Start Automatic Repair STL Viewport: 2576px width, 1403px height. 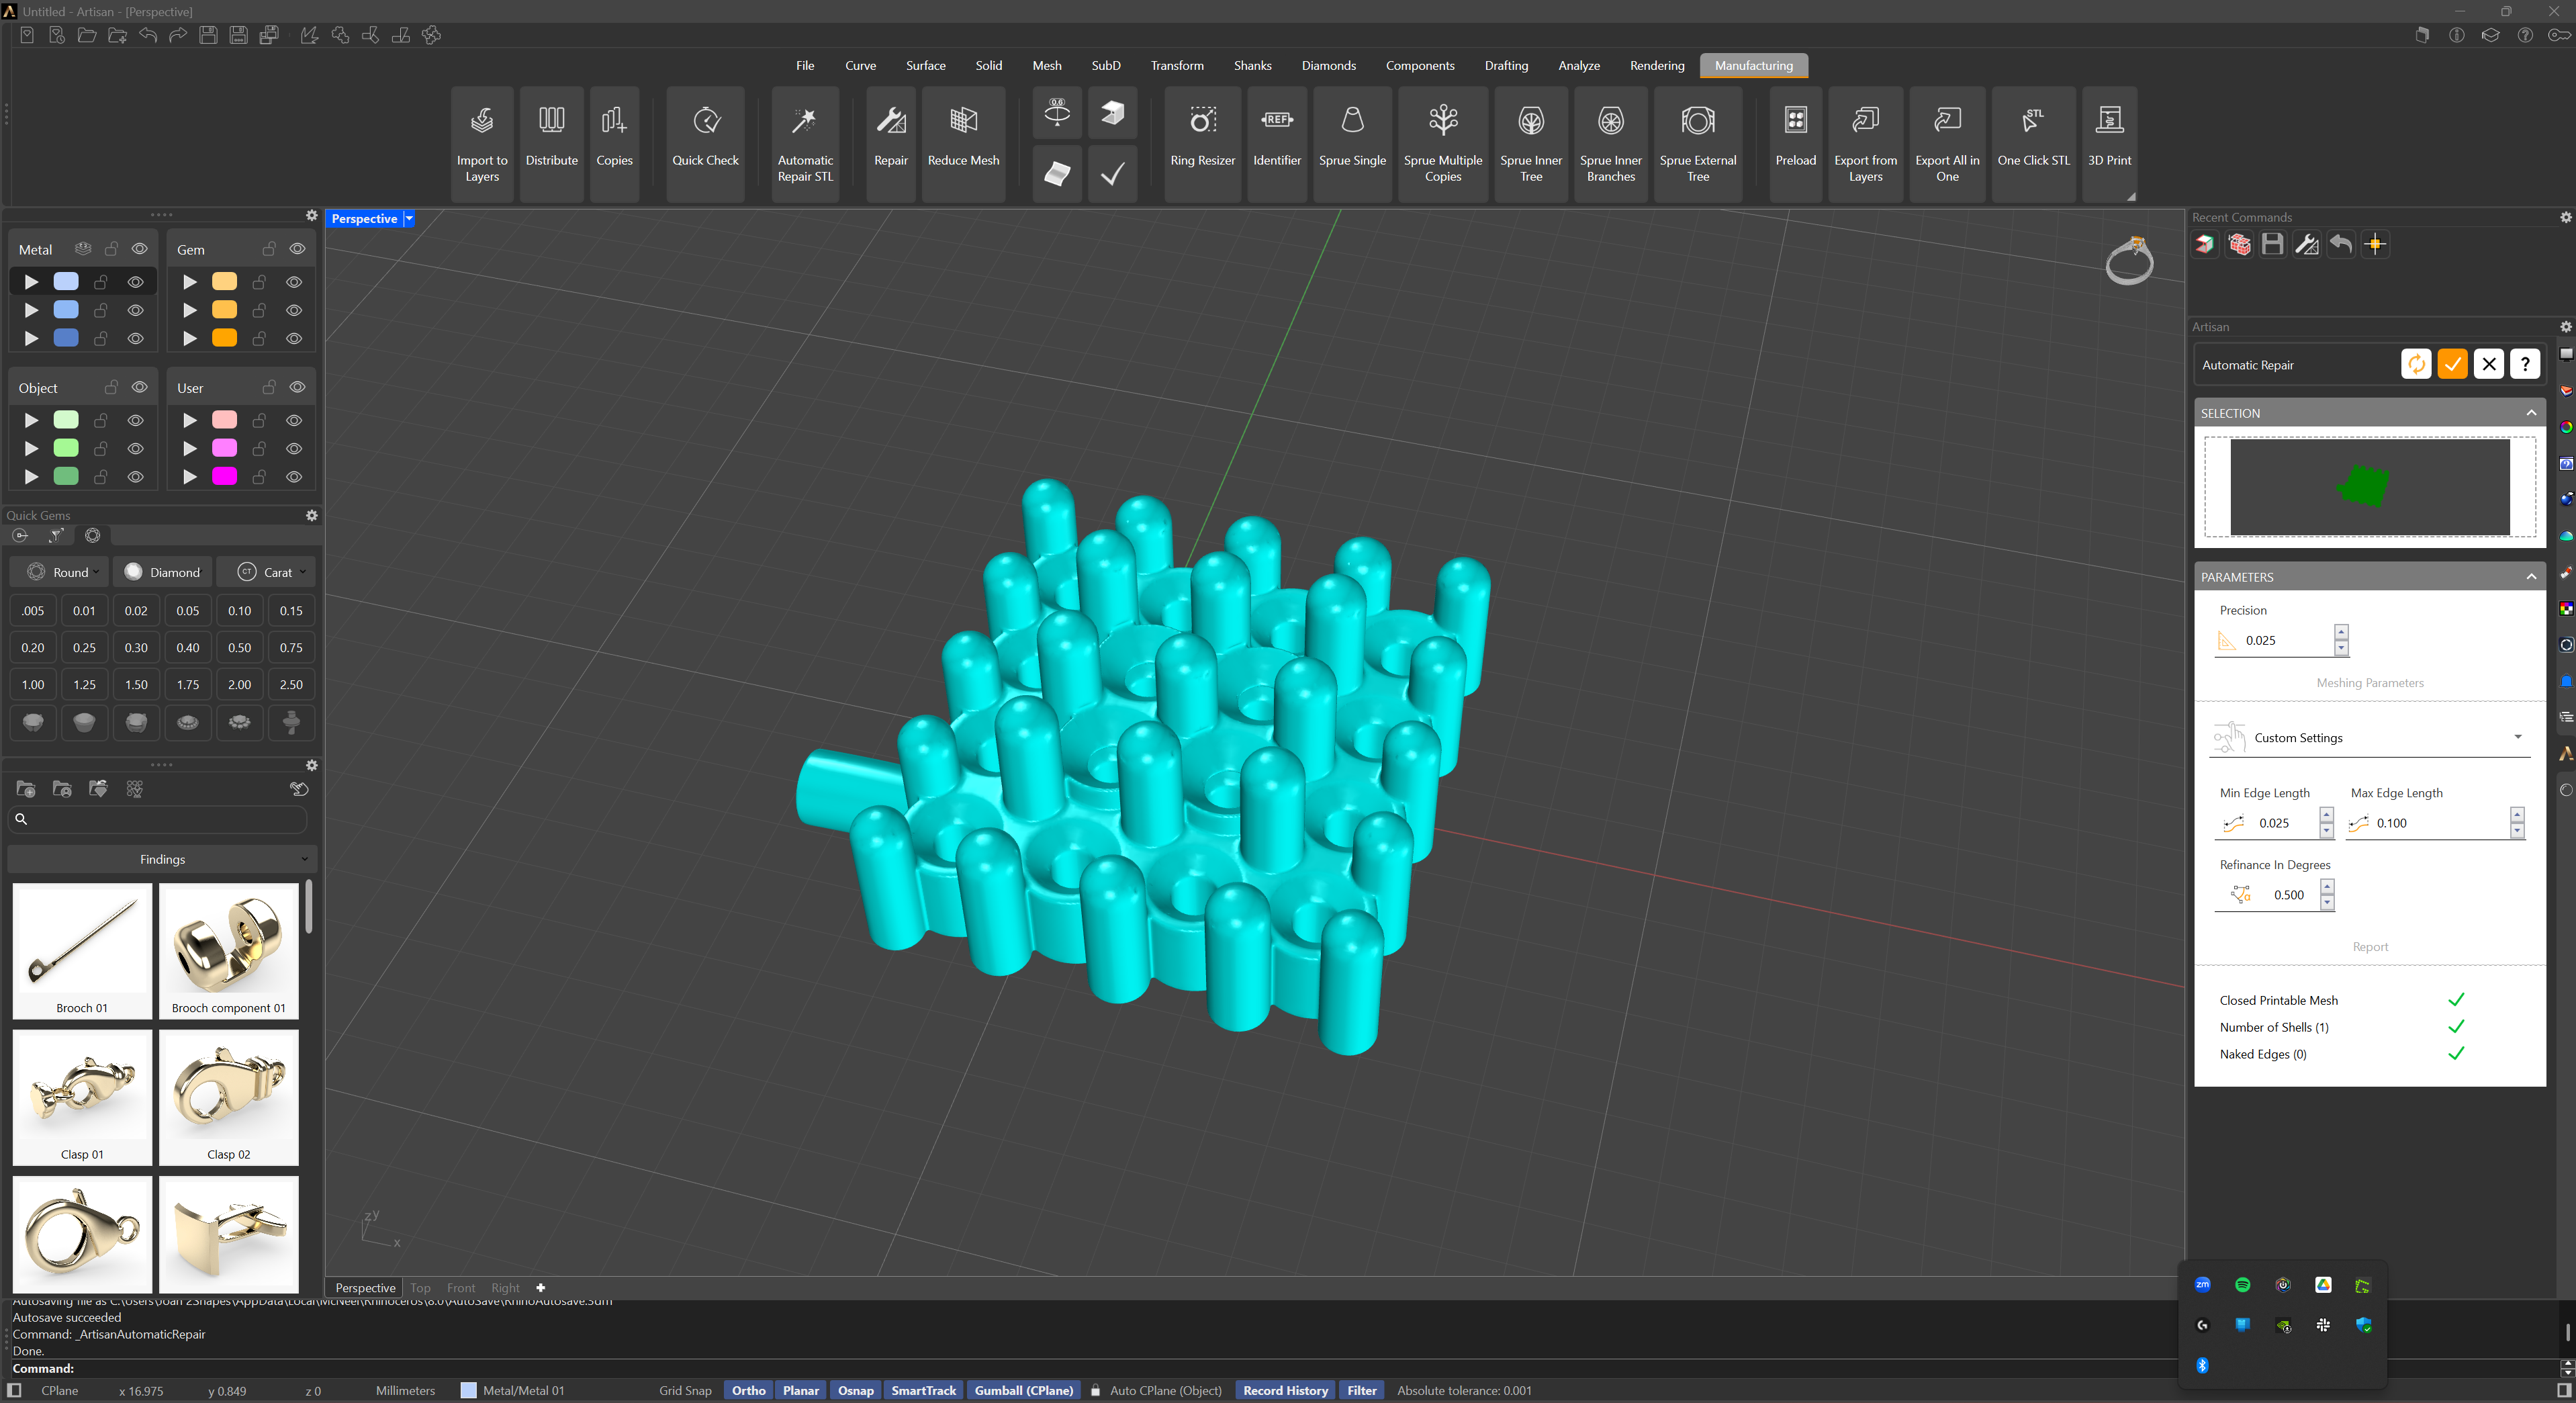click(x=805, y=144)
